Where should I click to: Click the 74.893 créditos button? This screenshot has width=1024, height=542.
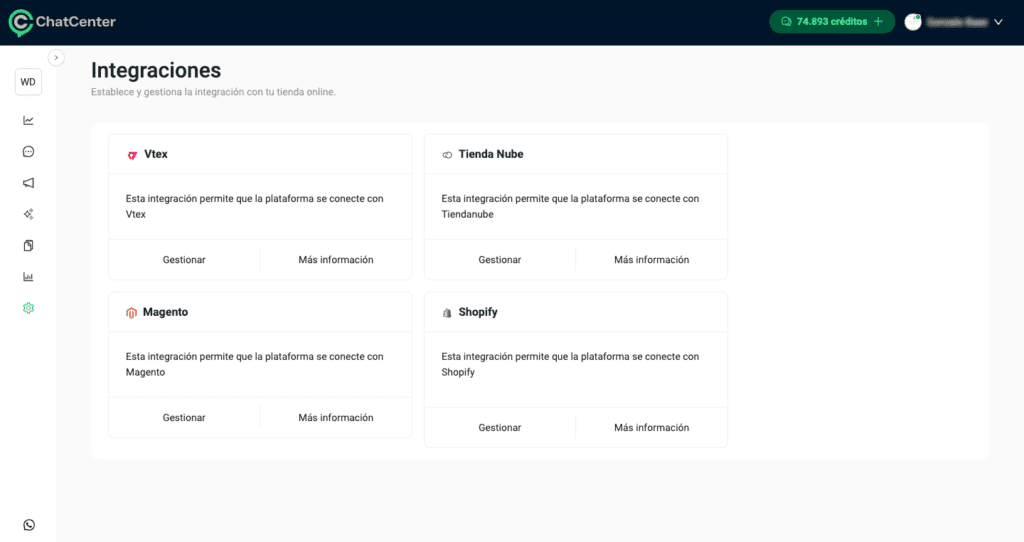(831, 22)
